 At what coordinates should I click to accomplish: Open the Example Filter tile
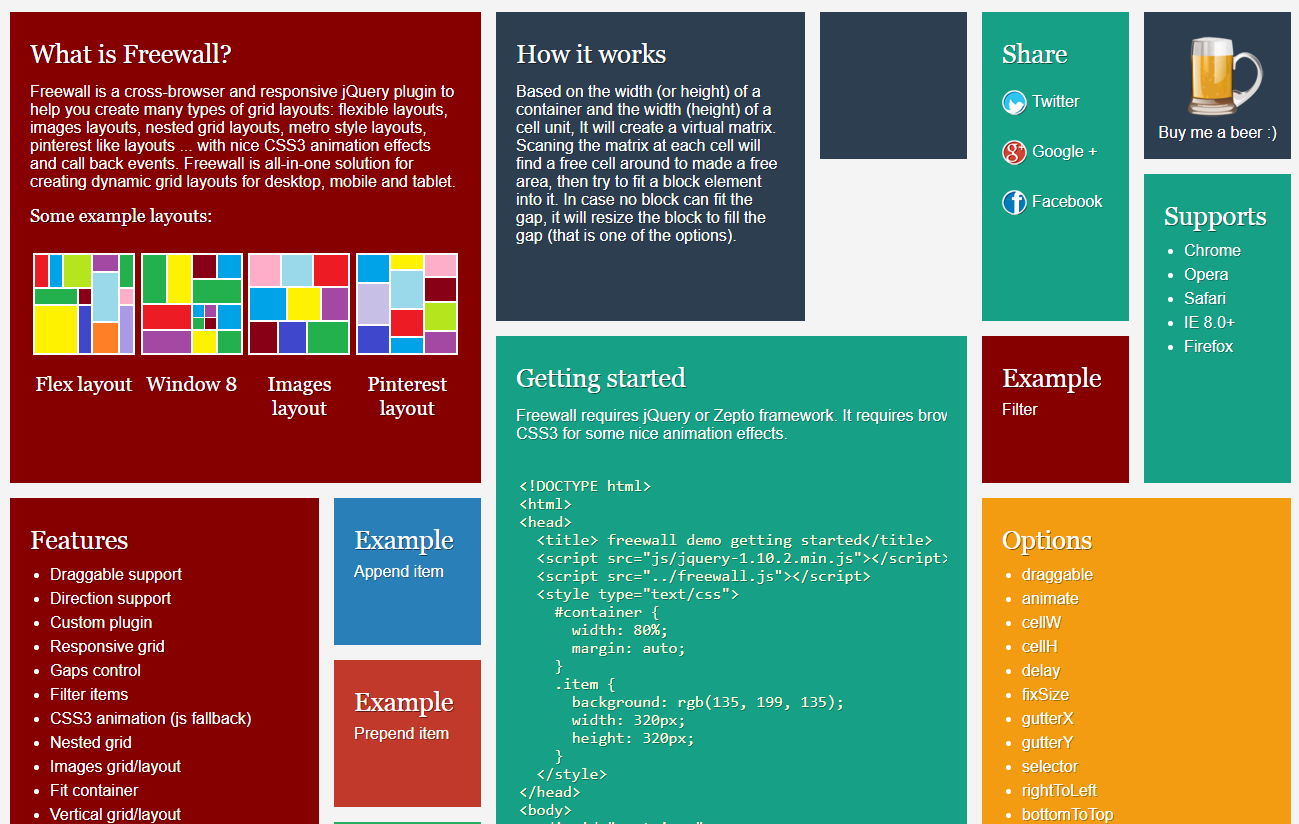pyautogui.click(x=1055, y=409)
